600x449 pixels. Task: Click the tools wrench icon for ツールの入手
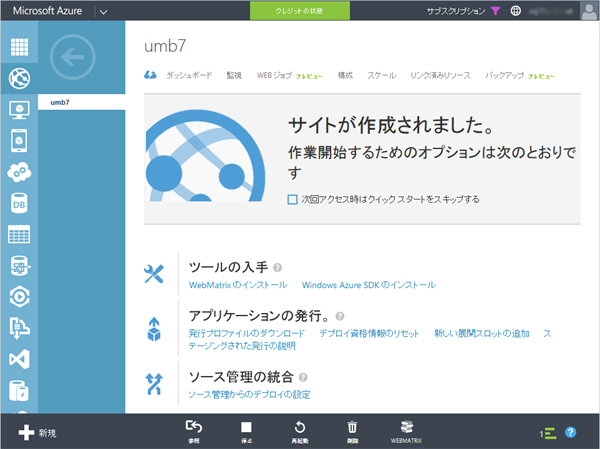click(x=154, y=274)
